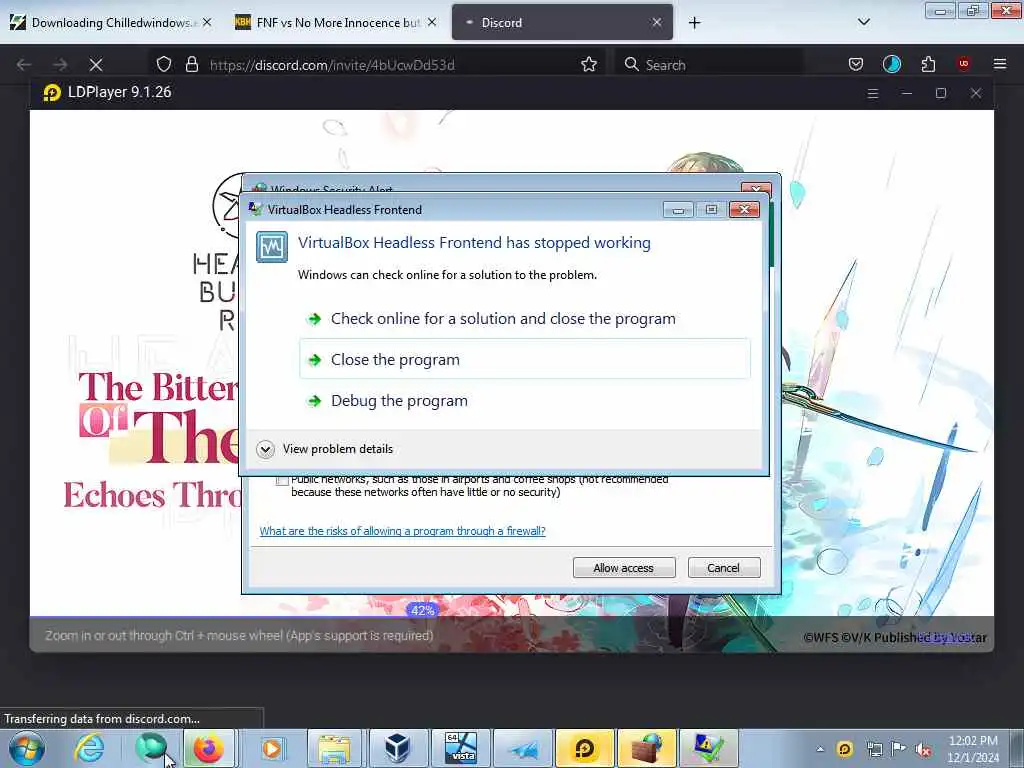Close the VirtualBox Headless Frontend dialog

(x=744, y=209)
